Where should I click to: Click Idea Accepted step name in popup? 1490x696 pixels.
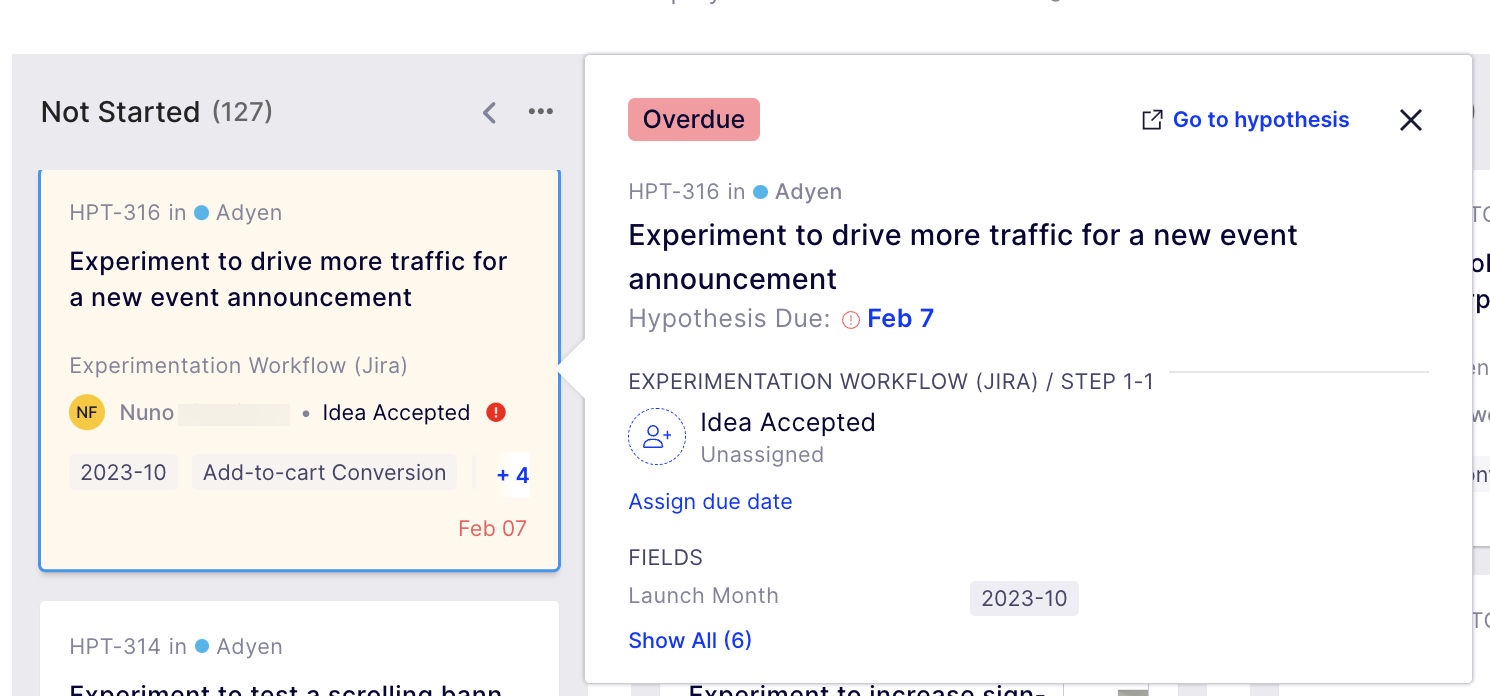787,423
